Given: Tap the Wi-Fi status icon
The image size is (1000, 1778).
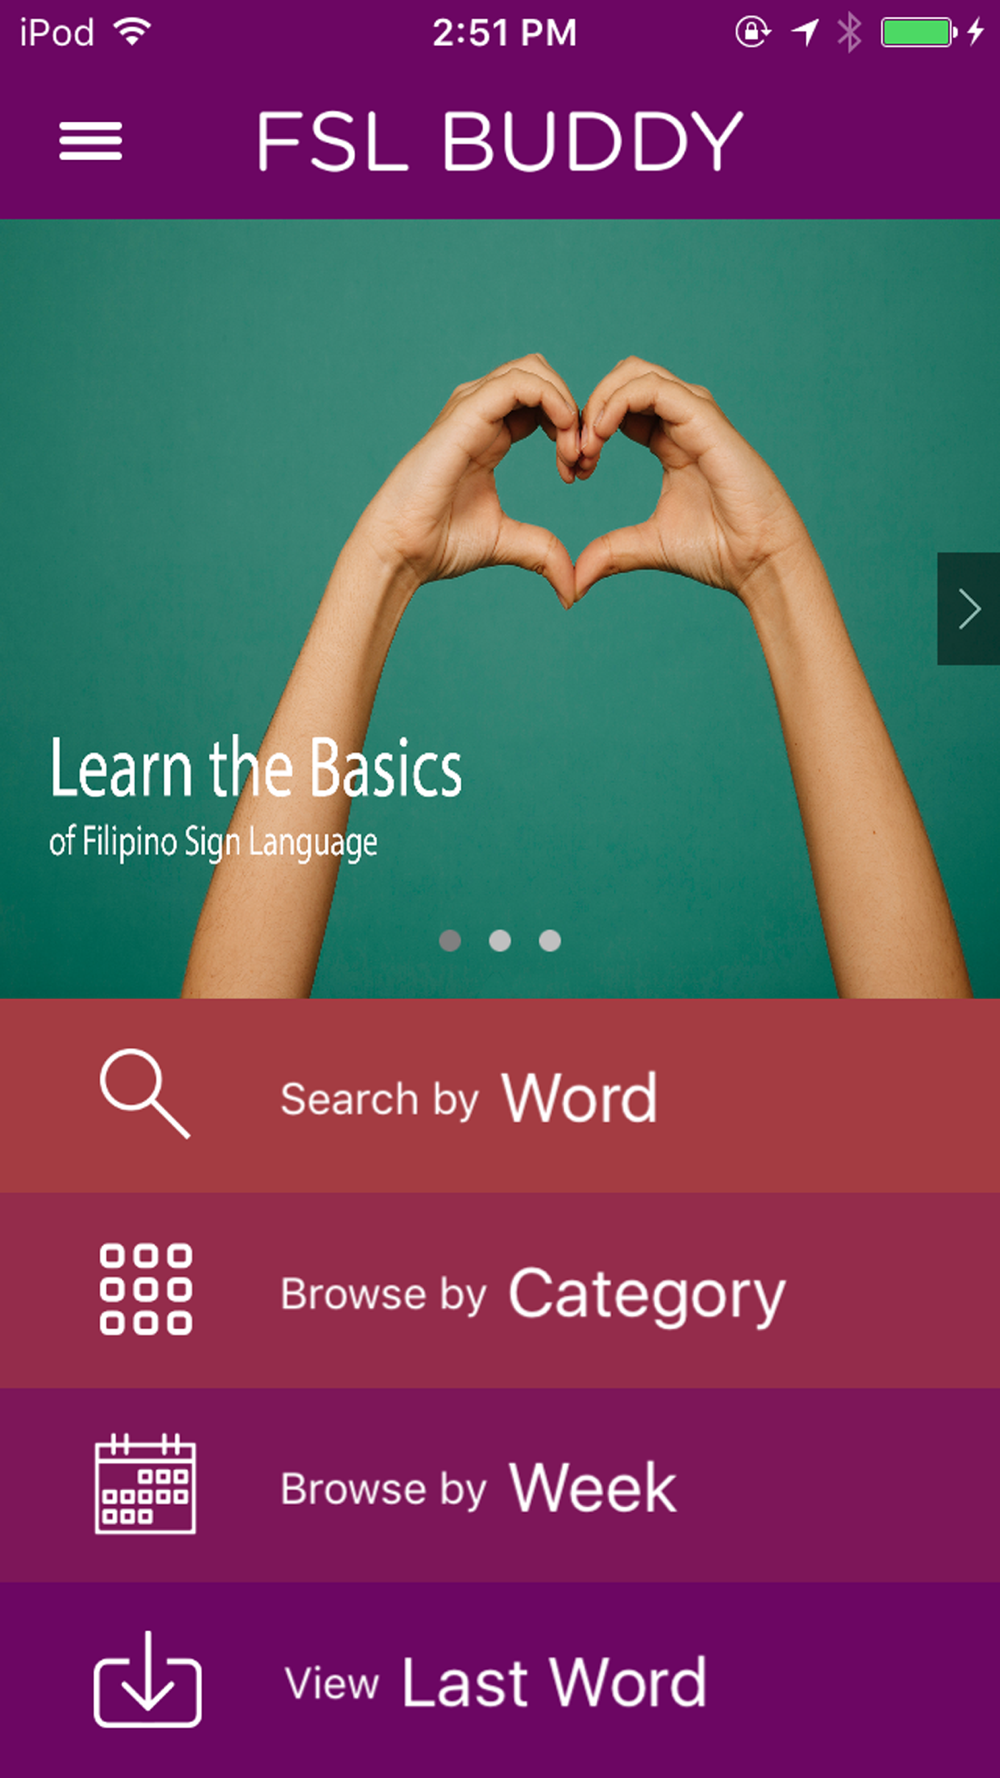Looking at the screenshot, I should click(x=132, y=32).
